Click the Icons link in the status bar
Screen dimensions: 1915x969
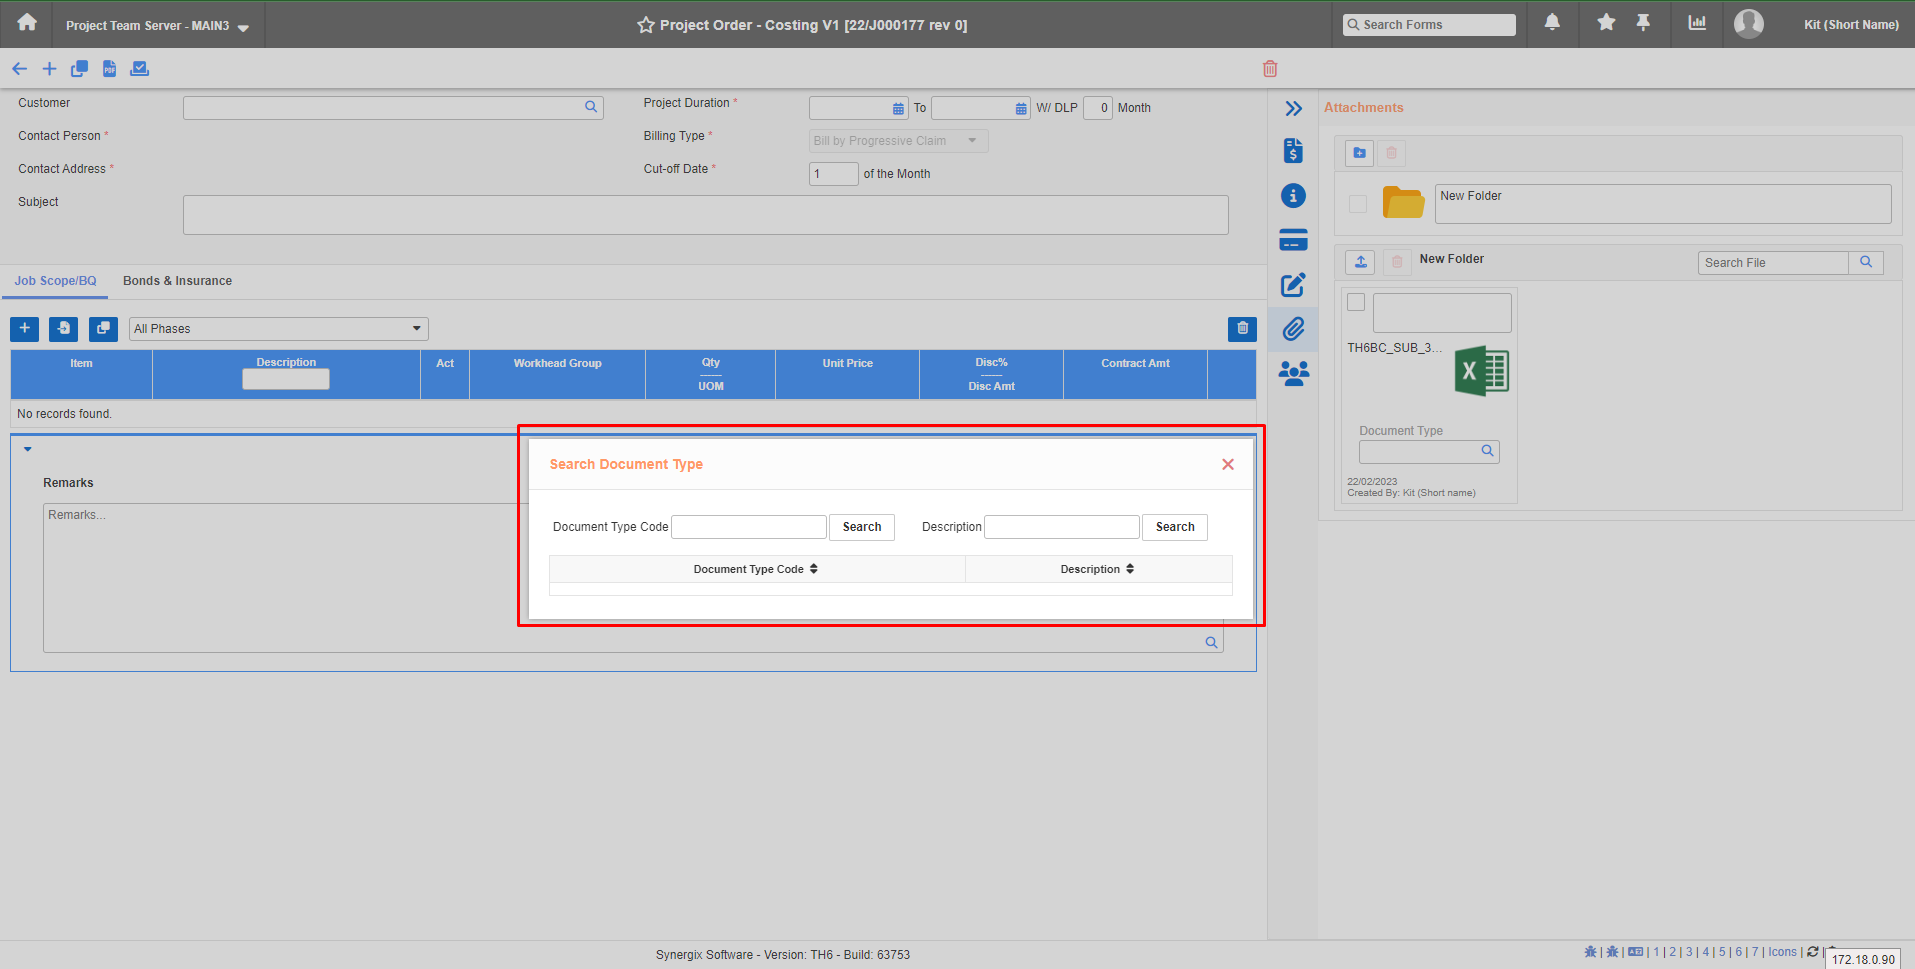(1781, 952)
